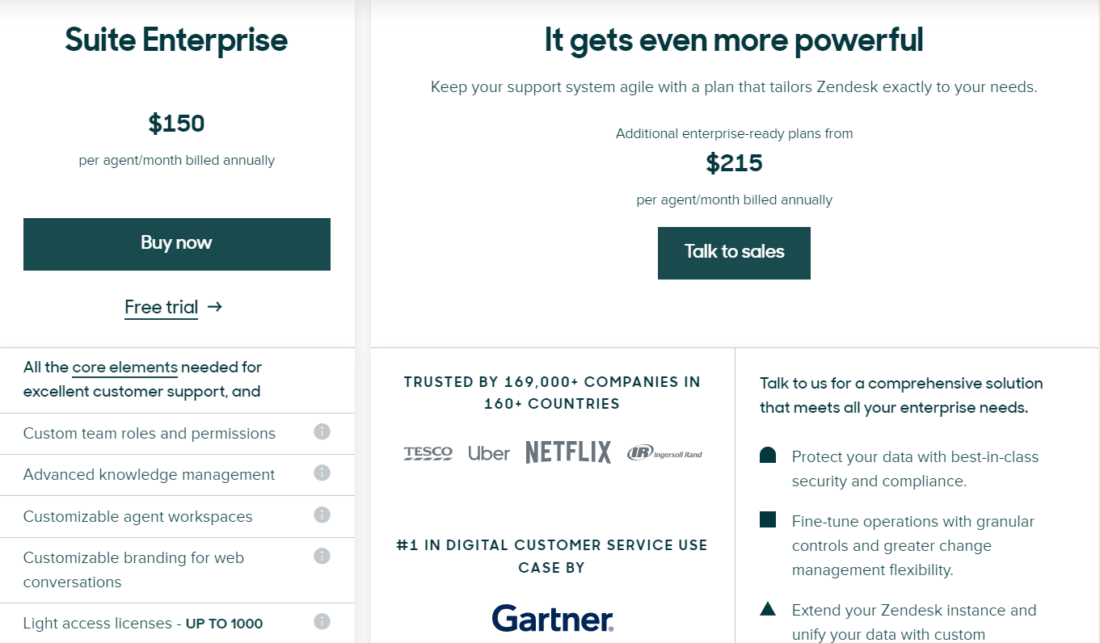Select the Gartner logo
This screenshot has width=1100, height=643.
click(551, 619)
